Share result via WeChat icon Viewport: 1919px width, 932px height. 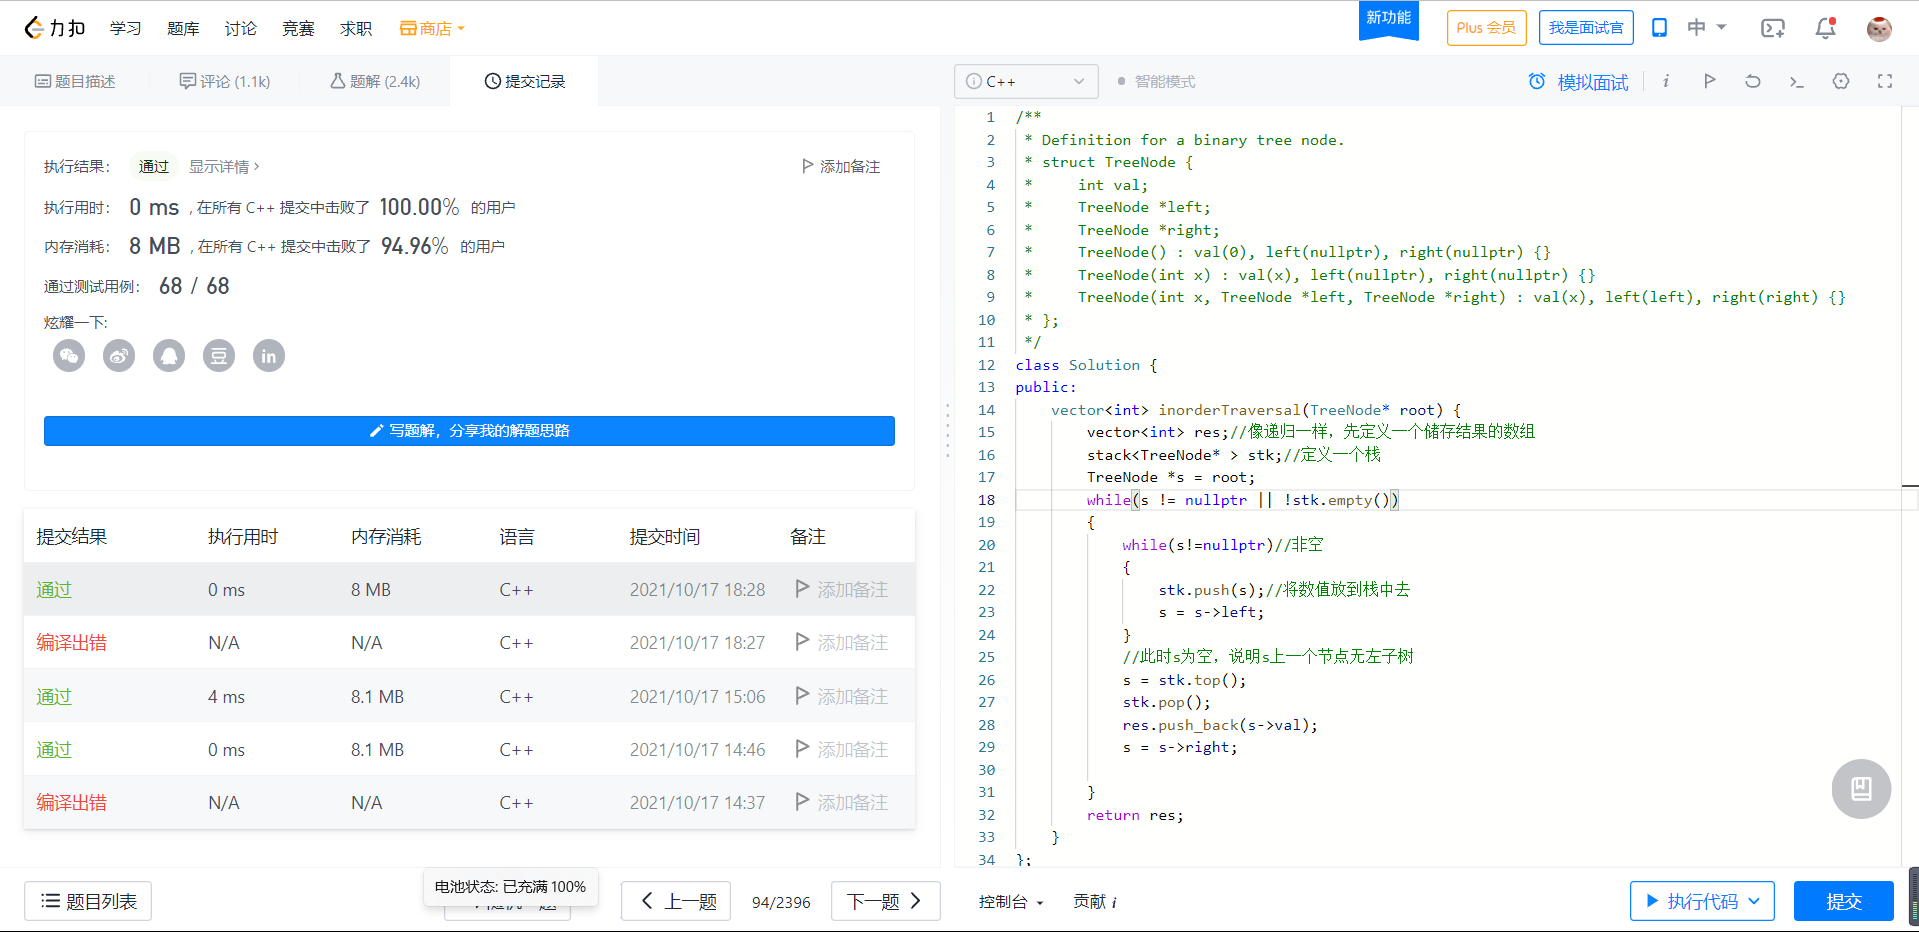(x=69, y=355)
